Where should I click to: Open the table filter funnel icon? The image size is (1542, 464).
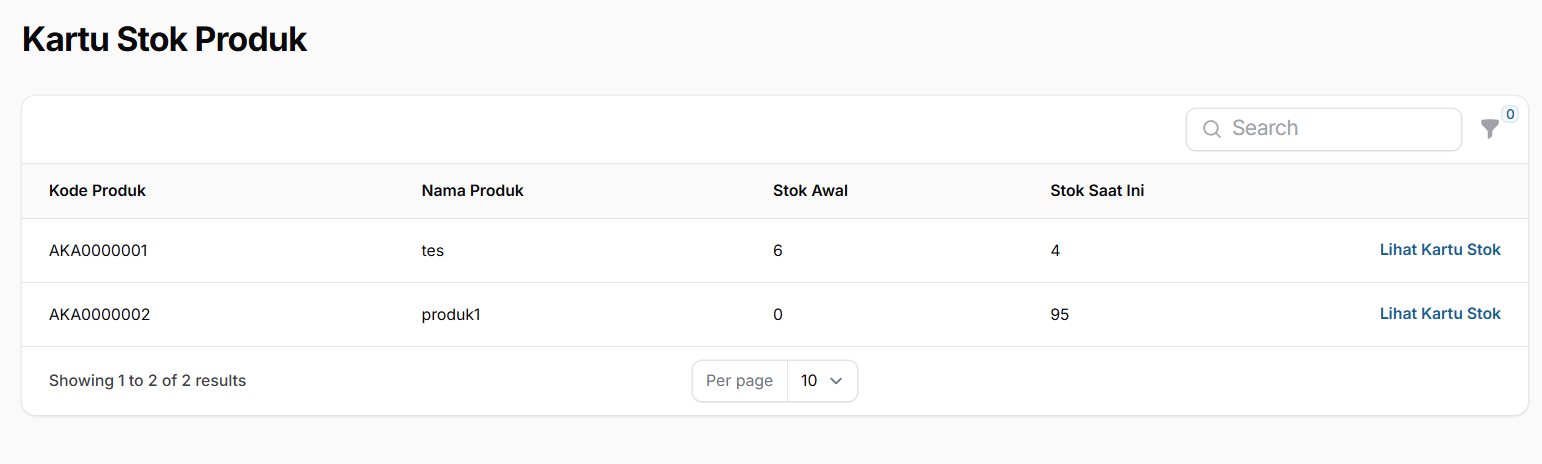click(x=1489, y=129)
